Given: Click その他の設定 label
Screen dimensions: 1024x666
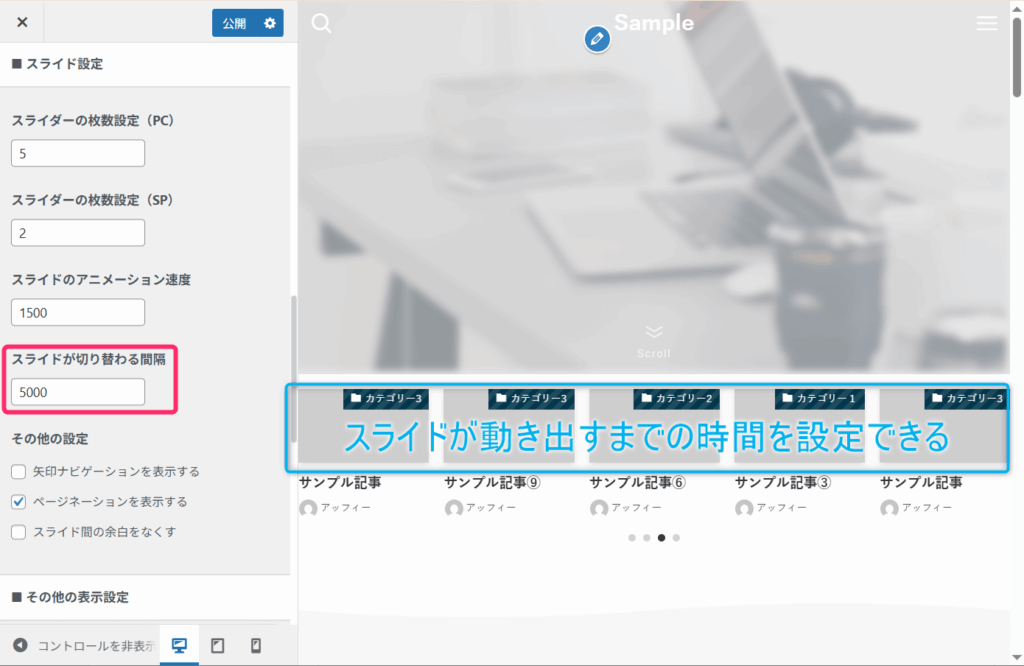Looking at the screenshot, I should (x=50, y=439).
